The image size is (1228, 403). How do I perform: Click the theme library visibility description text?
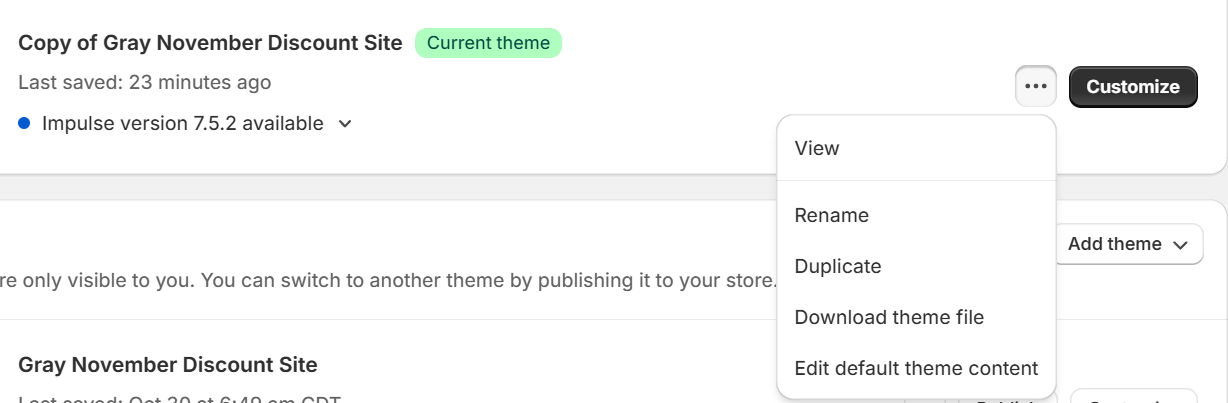[388, 279]
